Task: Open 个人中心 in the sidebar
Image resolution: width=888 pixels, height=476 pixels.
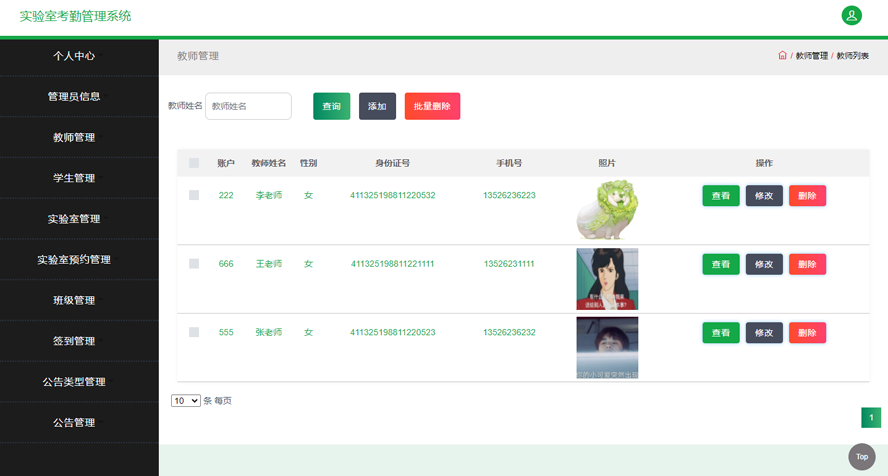Action: coord(74,56)
